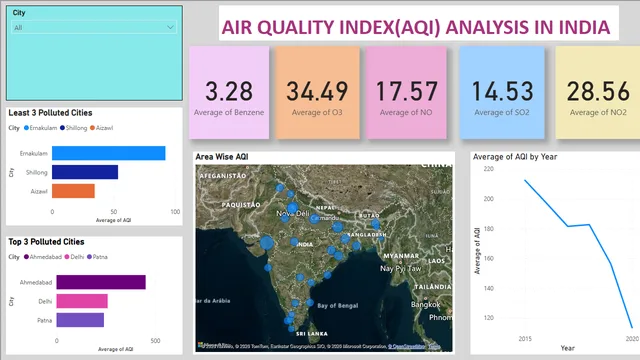Click the City dropdown chevron arrow
The width and height of the screenshot is (640, 360).
pyautogui.click(x=170, y=27)
